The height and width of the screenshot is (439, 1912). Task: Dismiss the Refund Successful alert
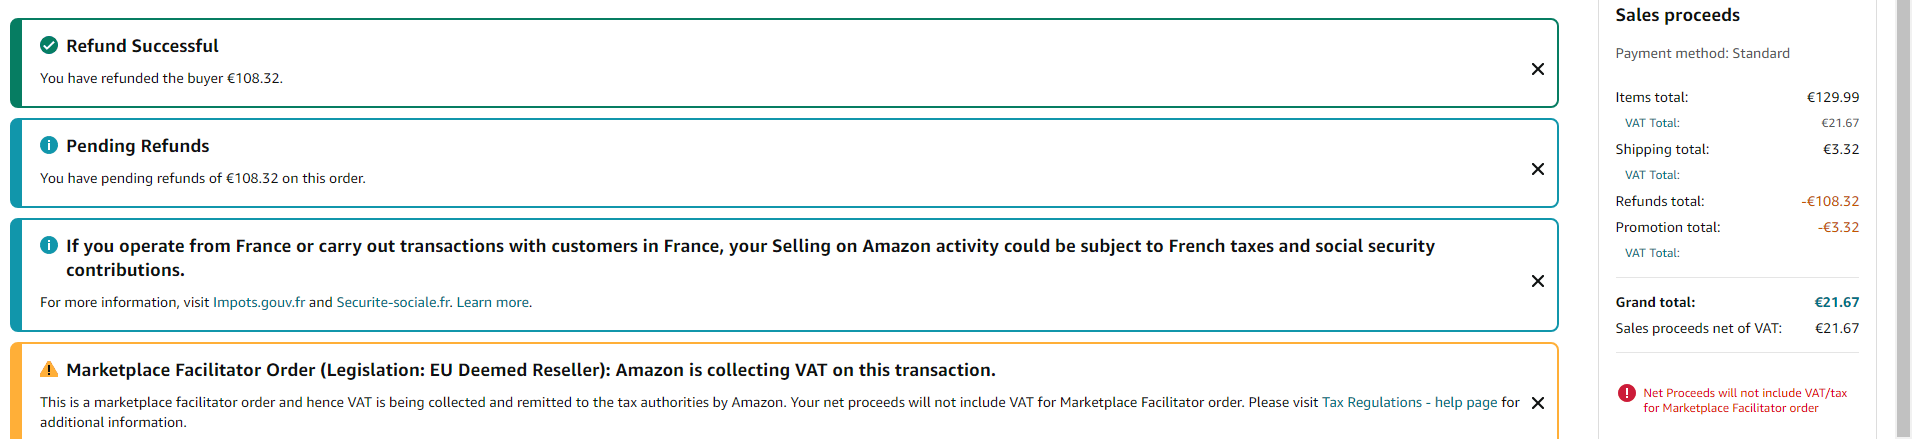[1537, 69]
